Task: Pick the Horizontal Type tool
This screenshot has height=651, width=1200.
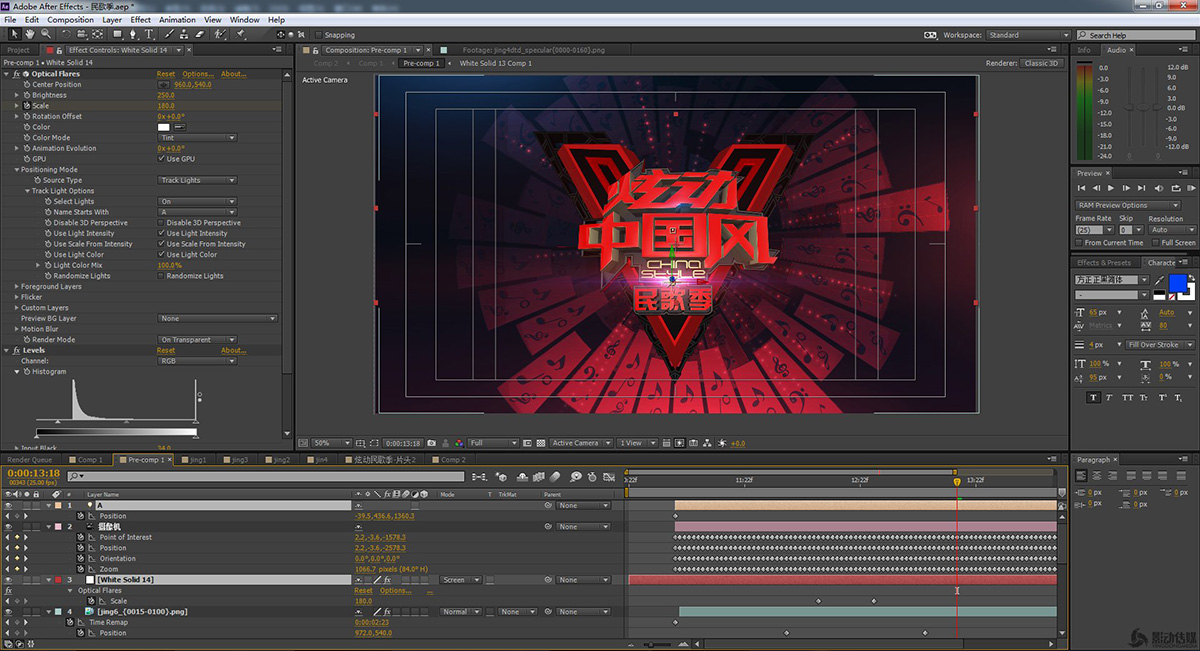Action: 149,34
